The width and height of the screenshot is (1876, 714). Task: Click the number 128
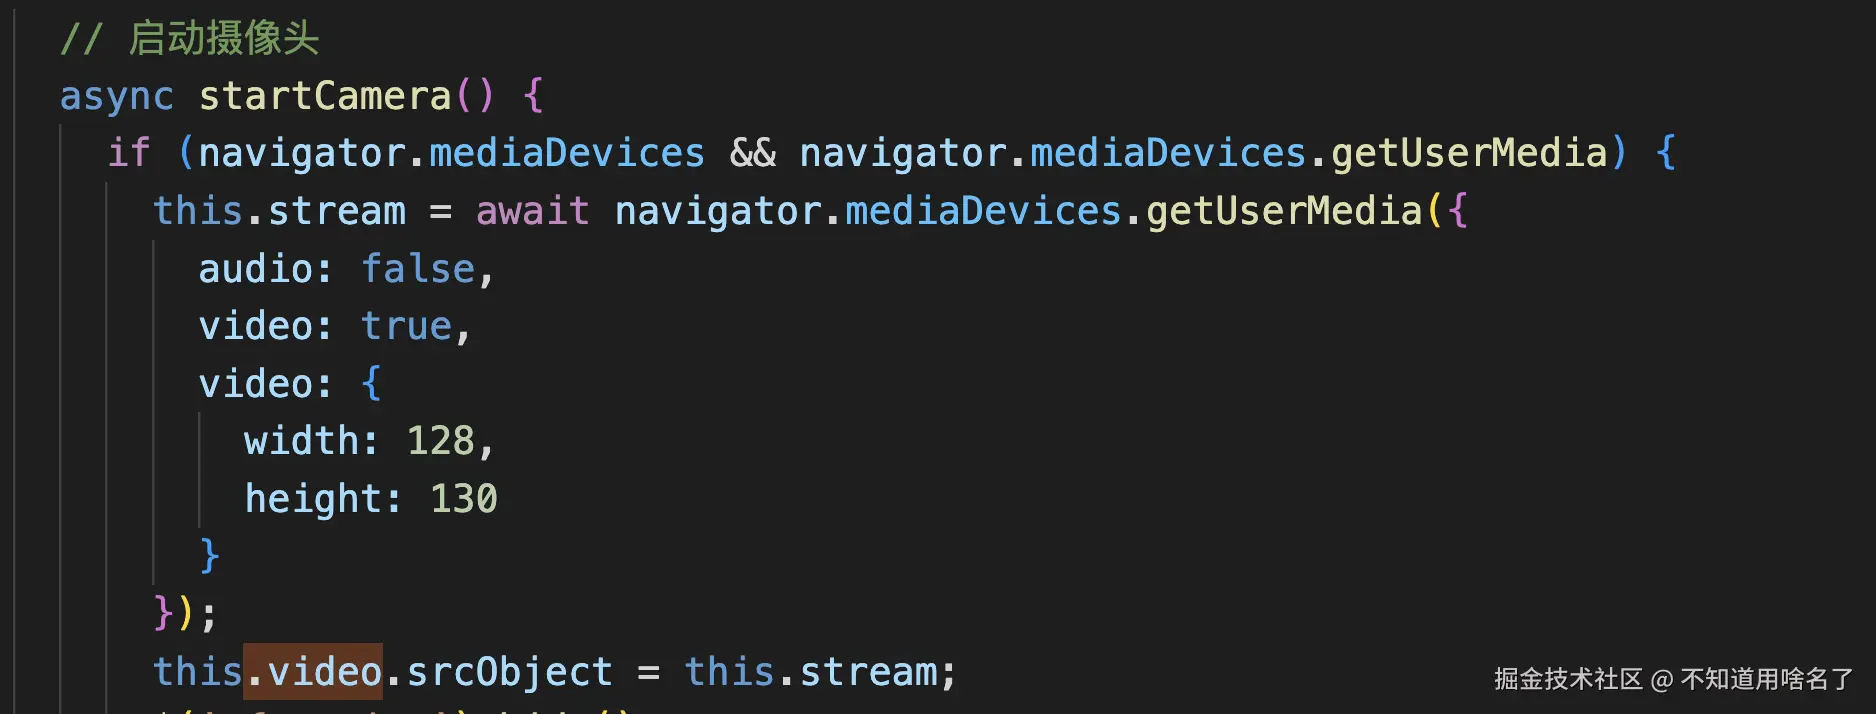pyautogui.click(x=440, y=441)
